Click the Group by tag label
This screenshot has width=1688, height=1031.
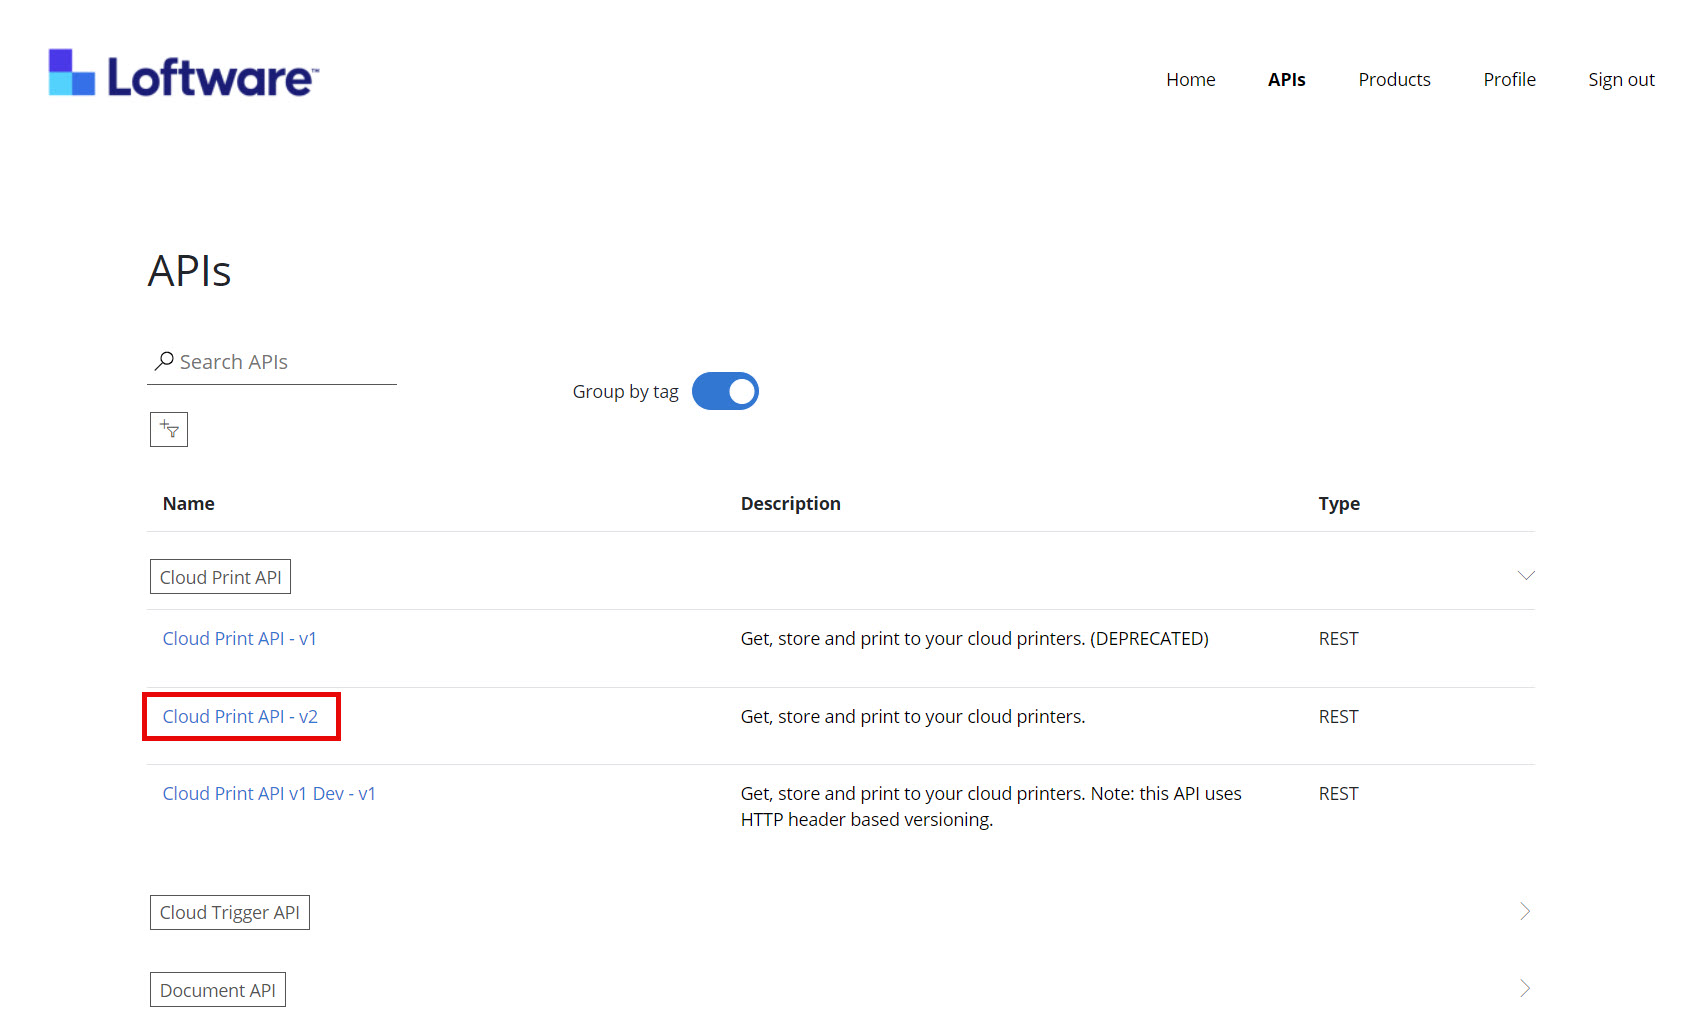point(625,391)
